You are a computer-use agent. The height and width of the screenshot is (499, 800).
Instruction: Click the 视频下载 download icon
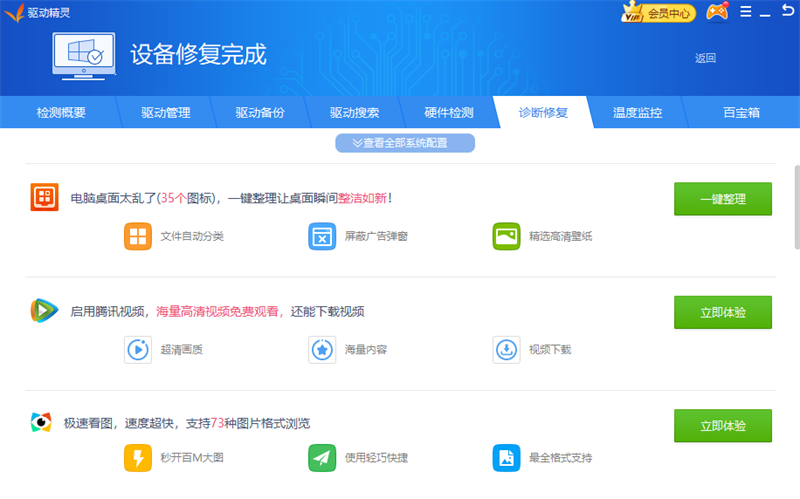pos(506,350)
